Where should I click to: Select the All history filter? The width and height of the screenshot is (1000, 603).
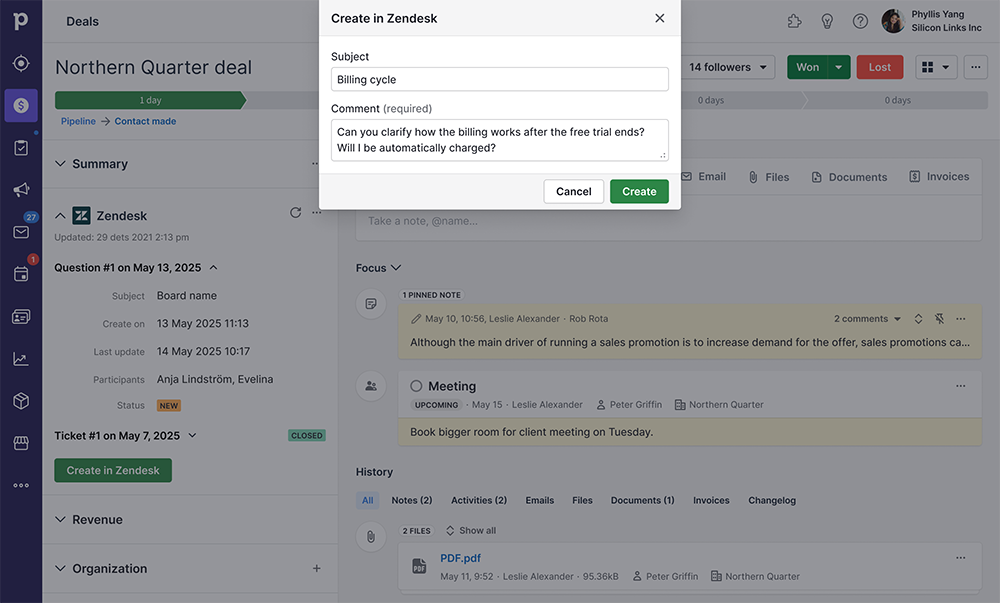[367, 500]
